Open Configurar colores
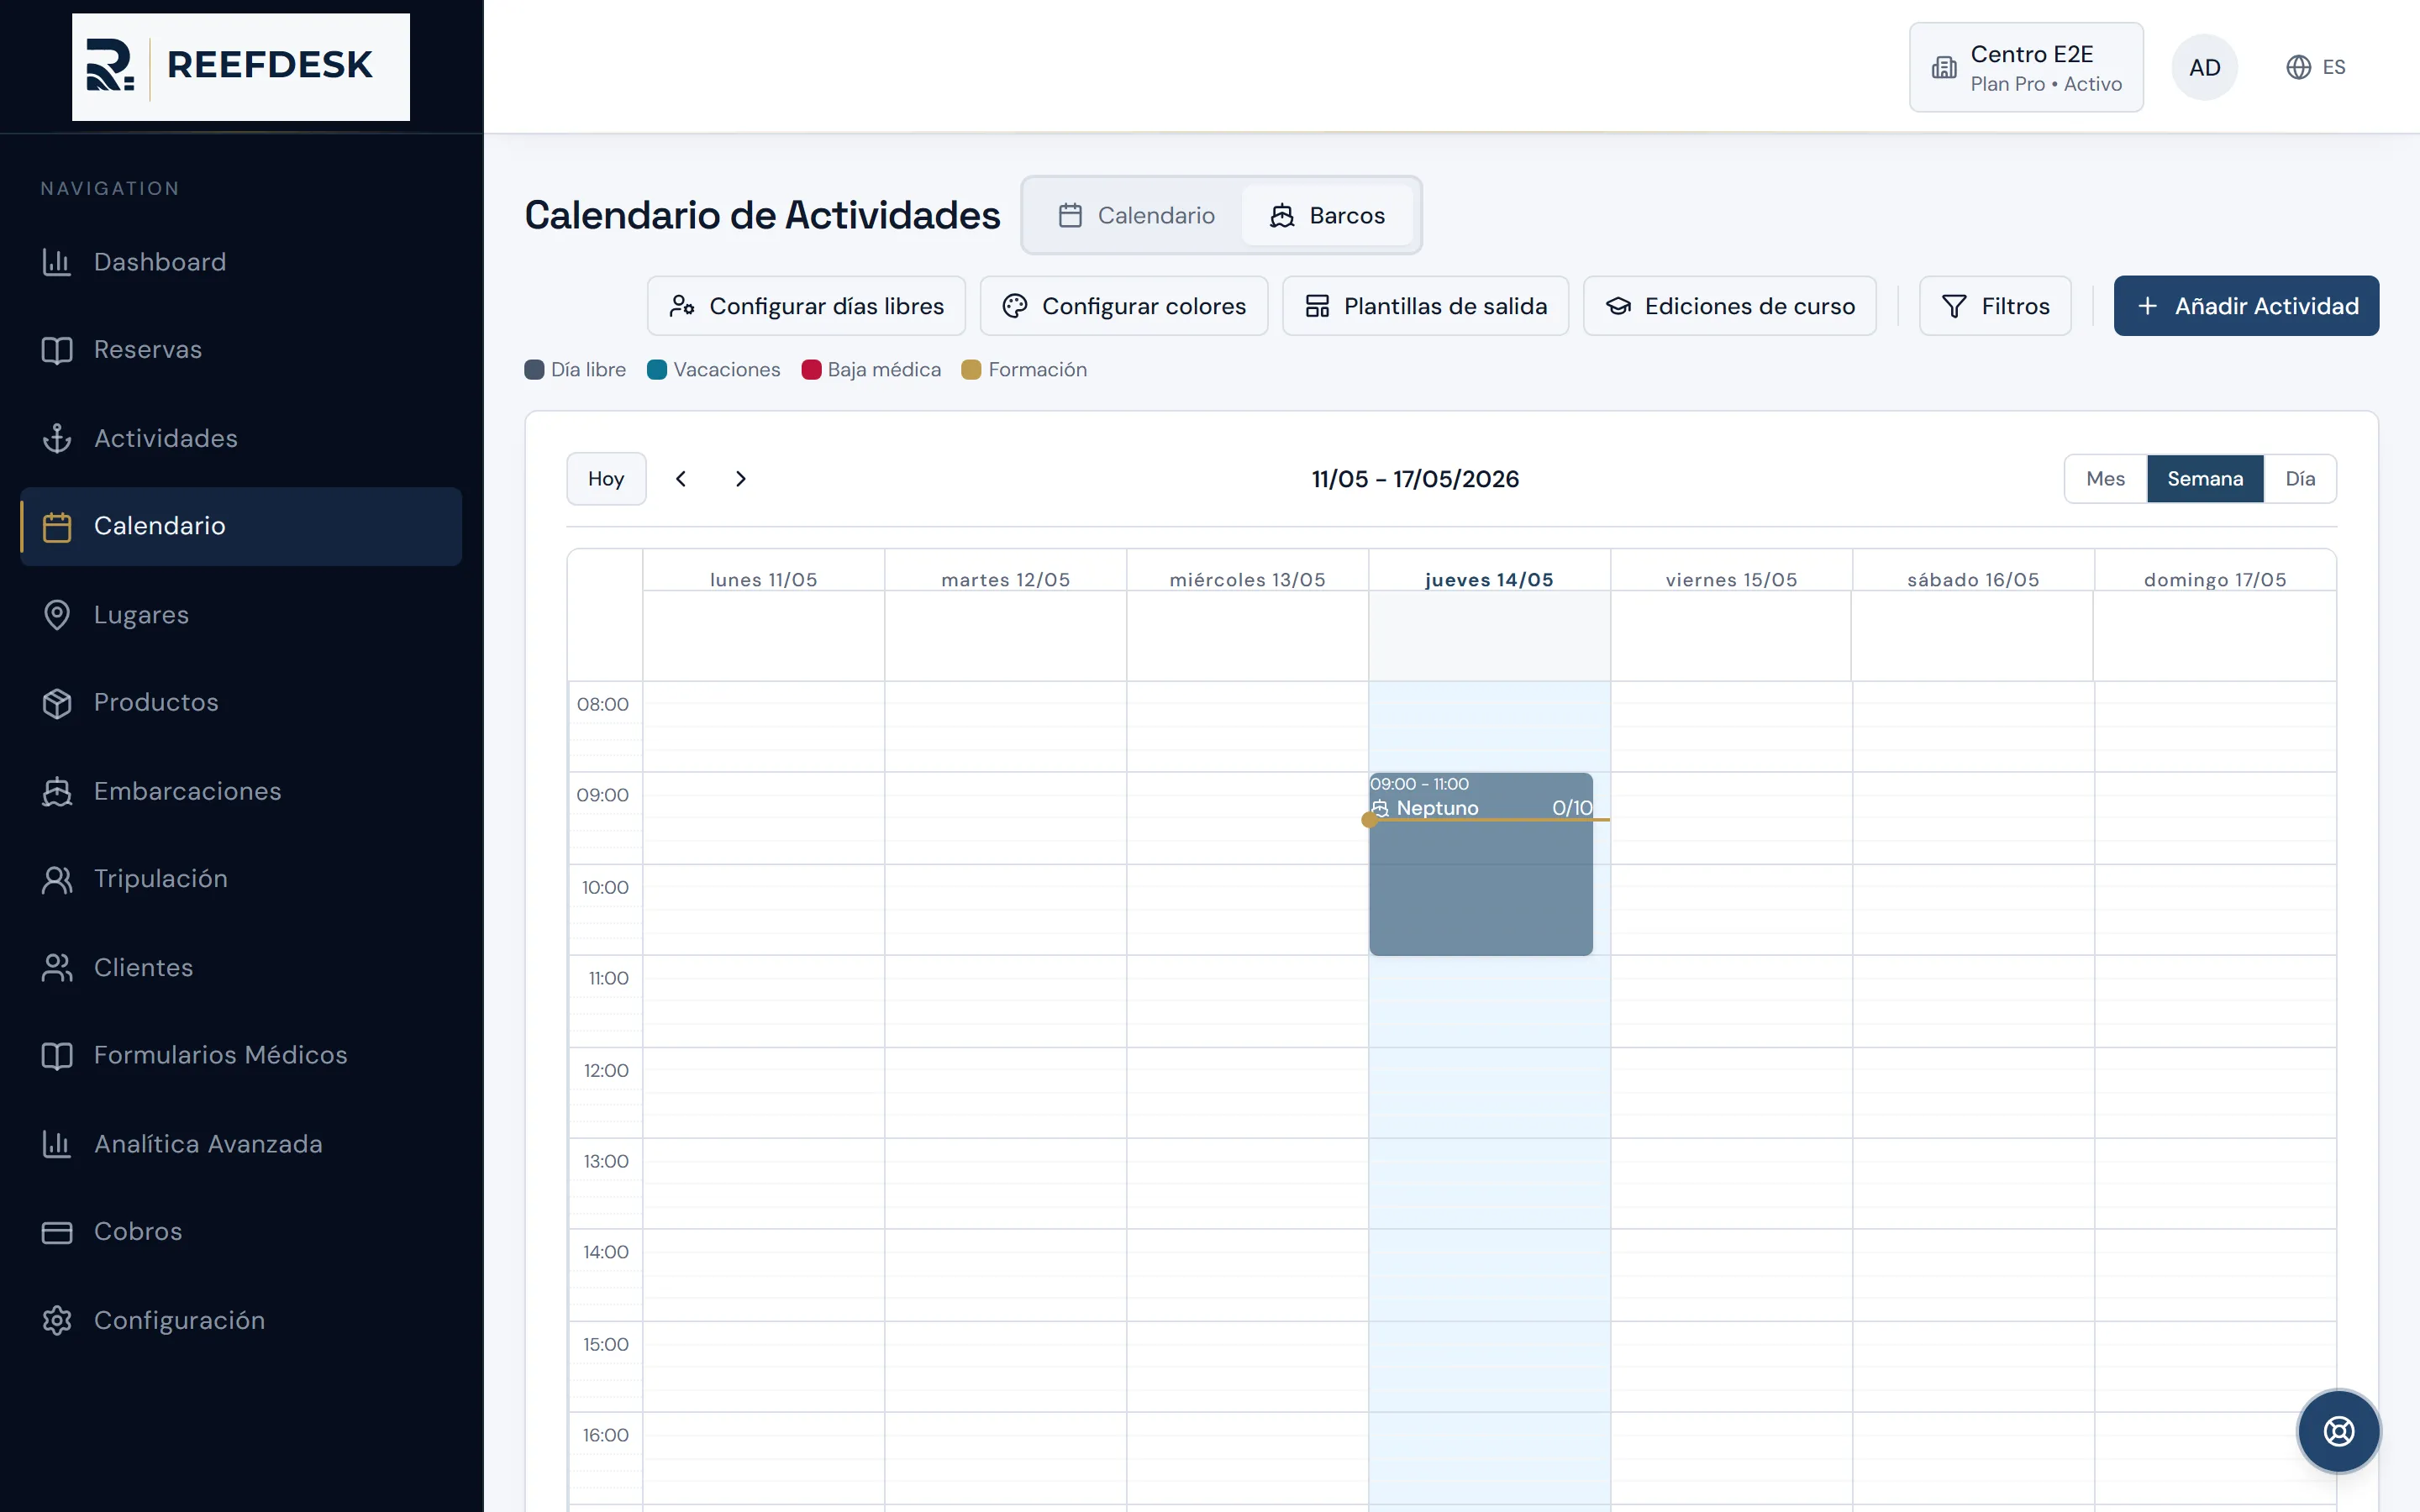This screenshot has height=1512, width=2420. click(x=1124, y=306)
